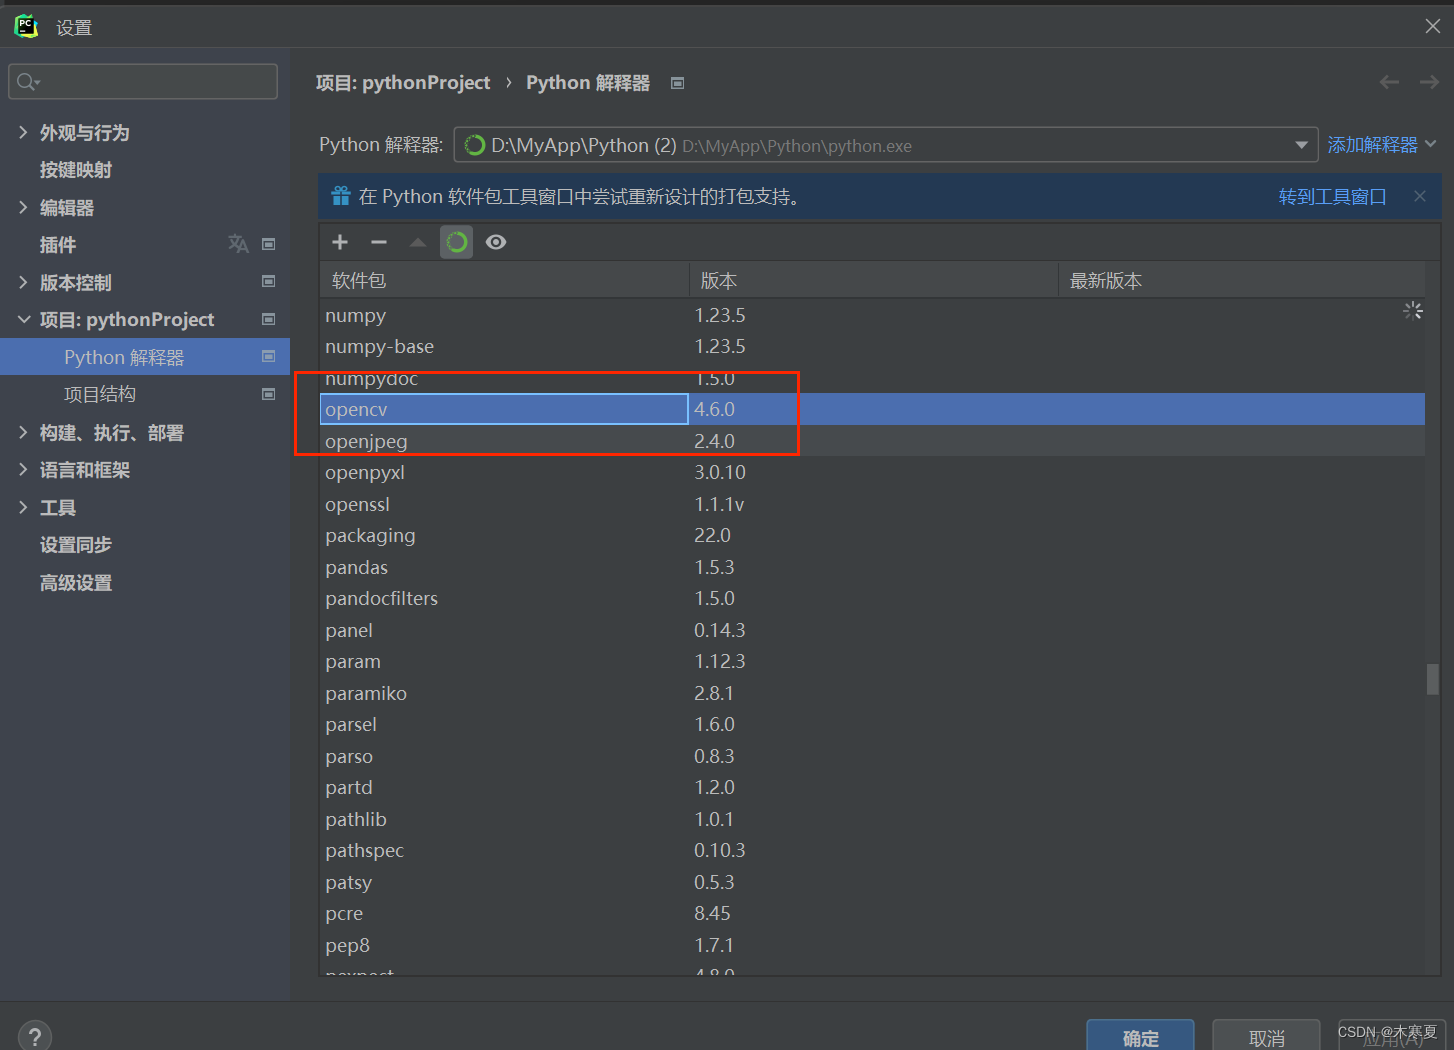Click the settings search input field

(x=143, y=82)
